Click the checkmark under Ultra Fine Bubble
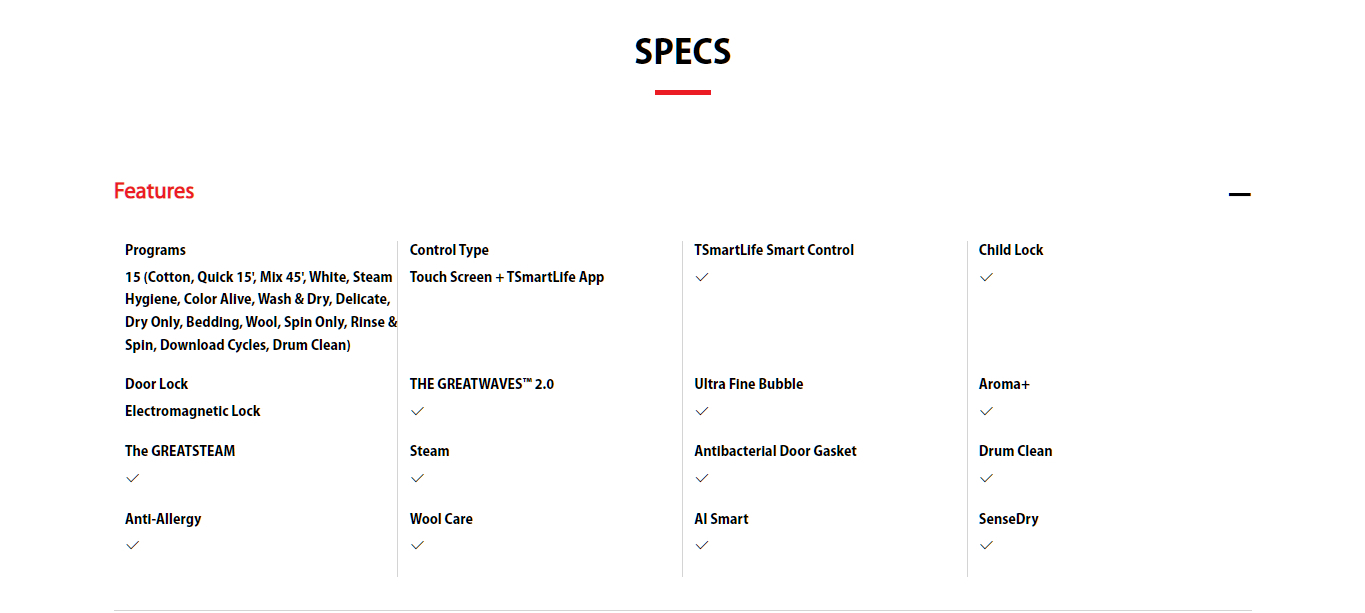Viewport: 1365px width, 613px height. pyautogui.click(x=702, y=411)
